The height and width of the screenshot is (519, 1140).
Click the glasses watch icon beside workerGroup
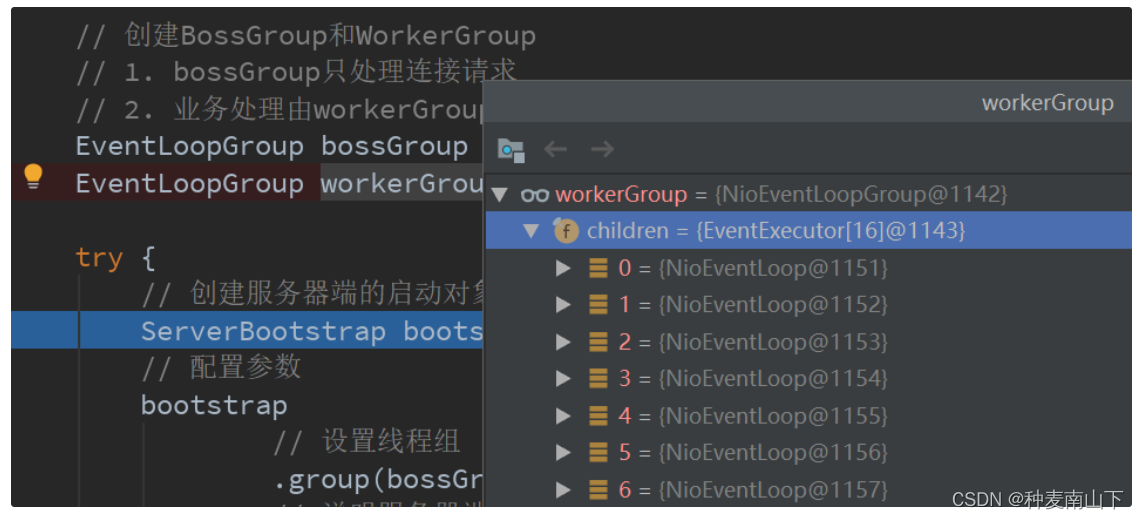coord(535,195)
